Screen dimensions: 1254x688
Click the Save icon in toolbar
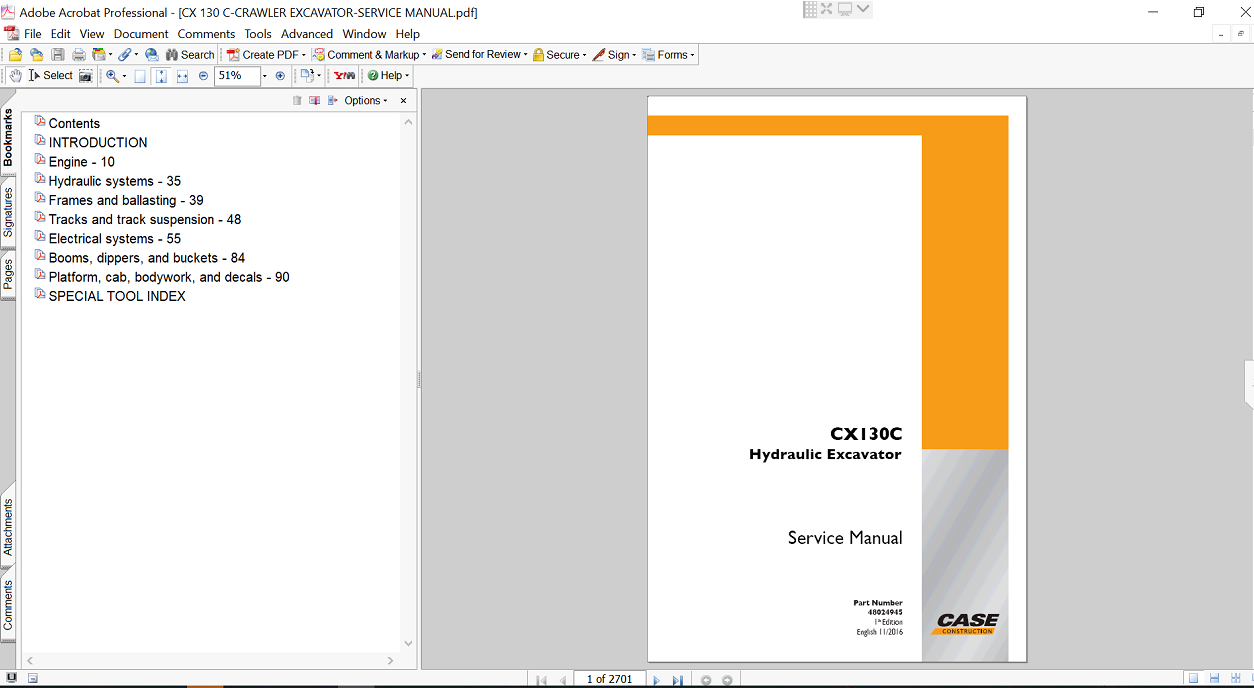tap(58, 55)
